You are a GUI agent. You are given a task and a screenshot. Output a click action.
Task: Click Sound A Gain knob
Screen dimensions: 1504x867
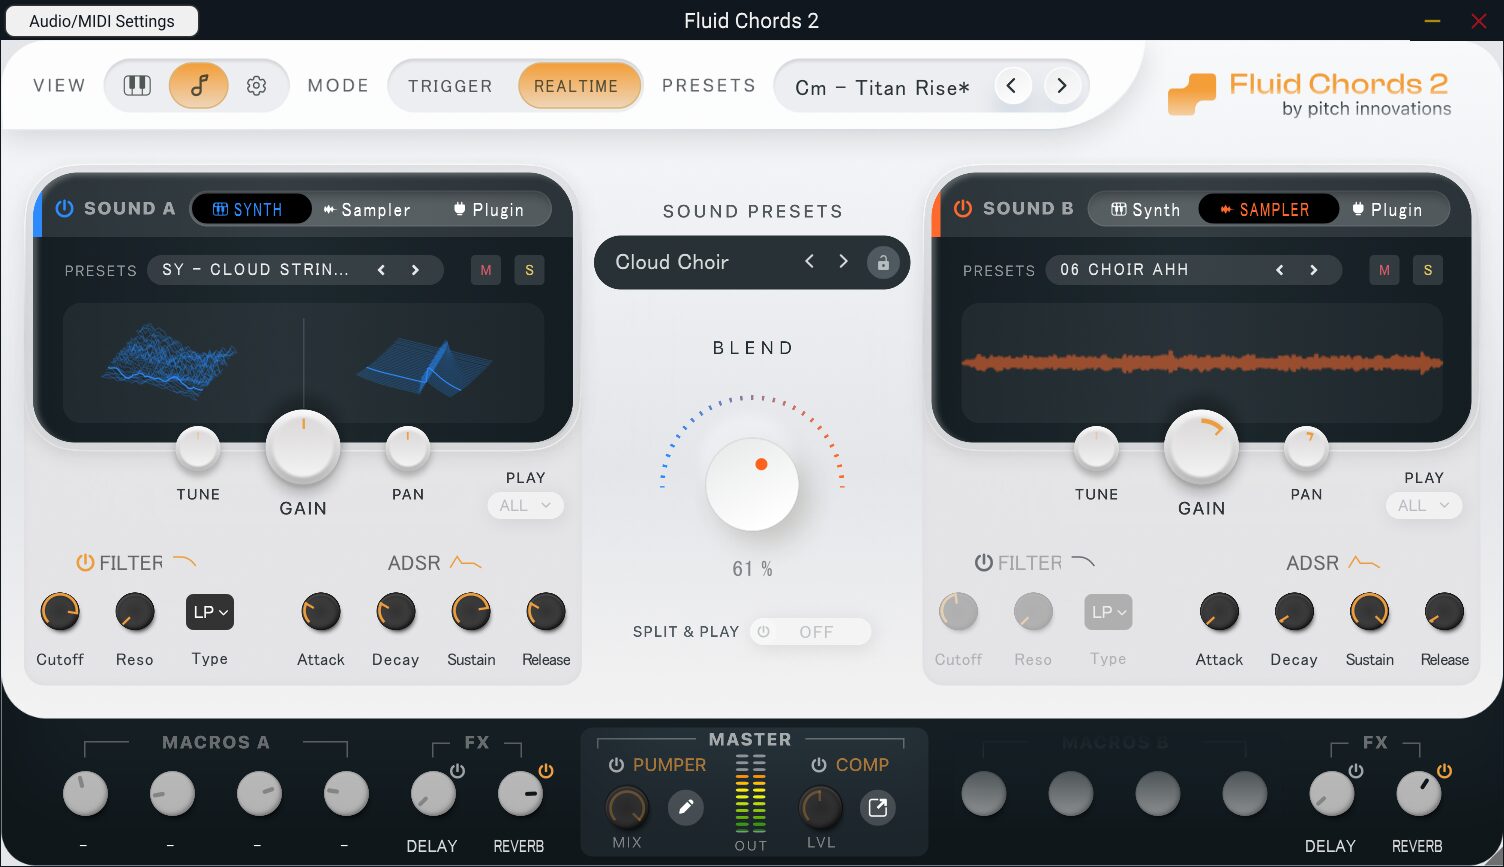pos(303,448)
